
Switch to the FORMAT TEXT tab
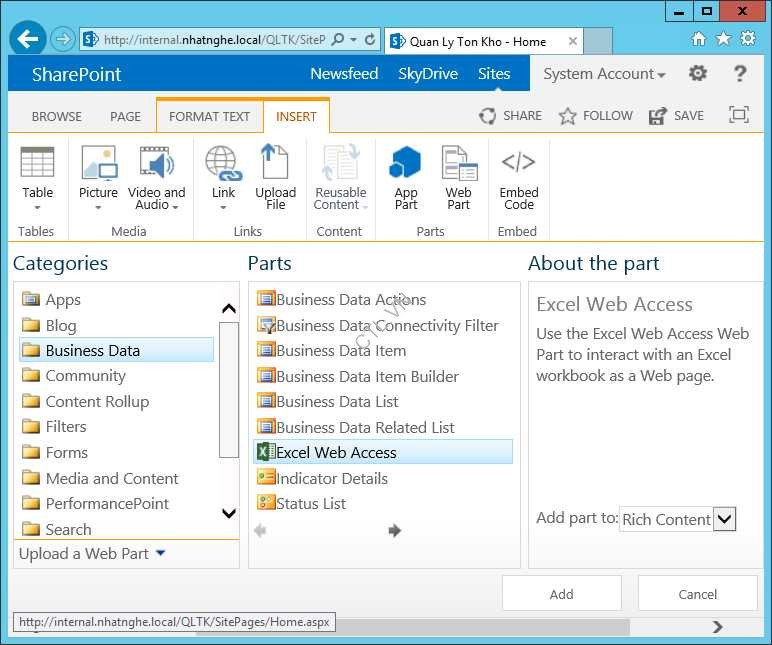pyautogui.click(x=209, y=116)
